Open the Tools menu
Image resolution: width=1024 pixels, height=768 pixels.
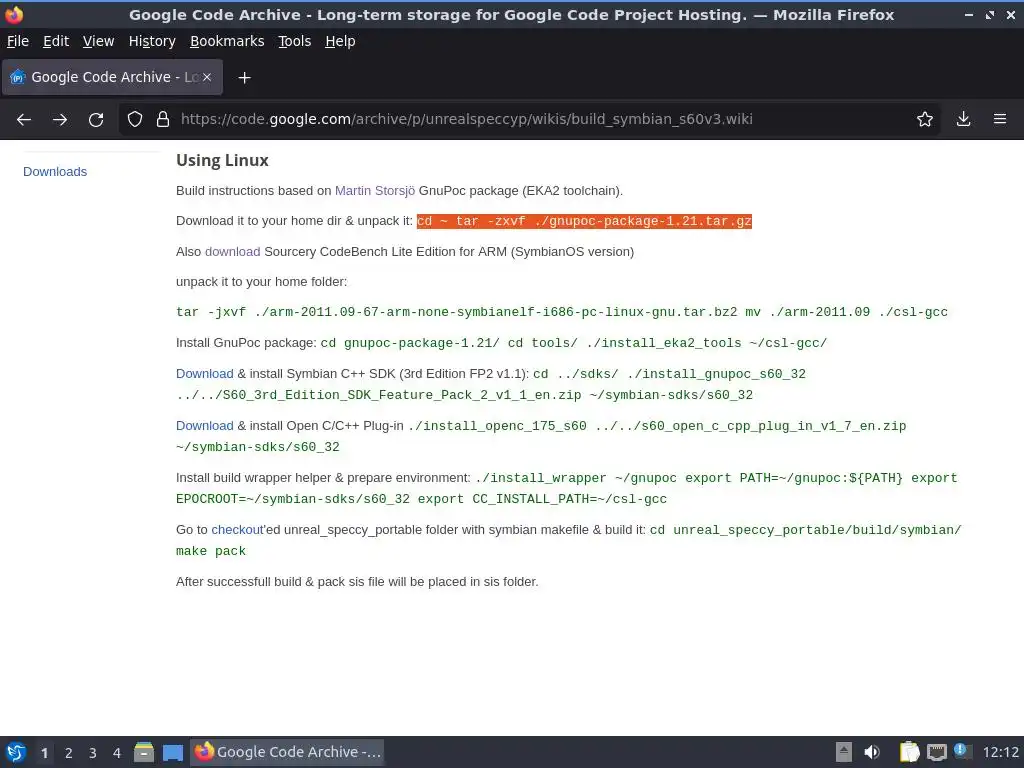click(x=295, y=41)
